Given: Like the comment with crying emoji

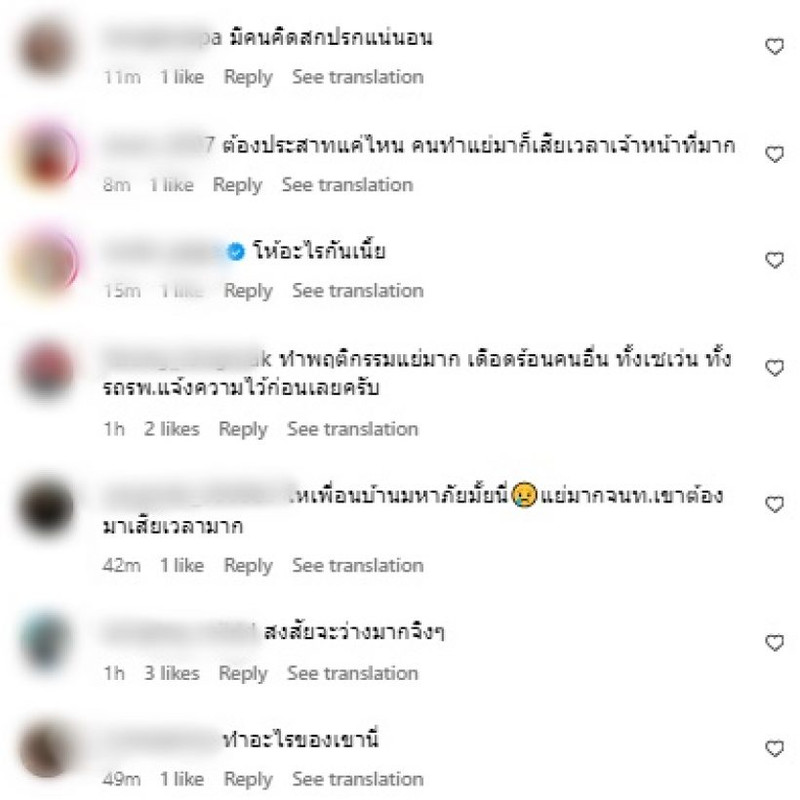Looking at the screenshot, I should [774, 504].
